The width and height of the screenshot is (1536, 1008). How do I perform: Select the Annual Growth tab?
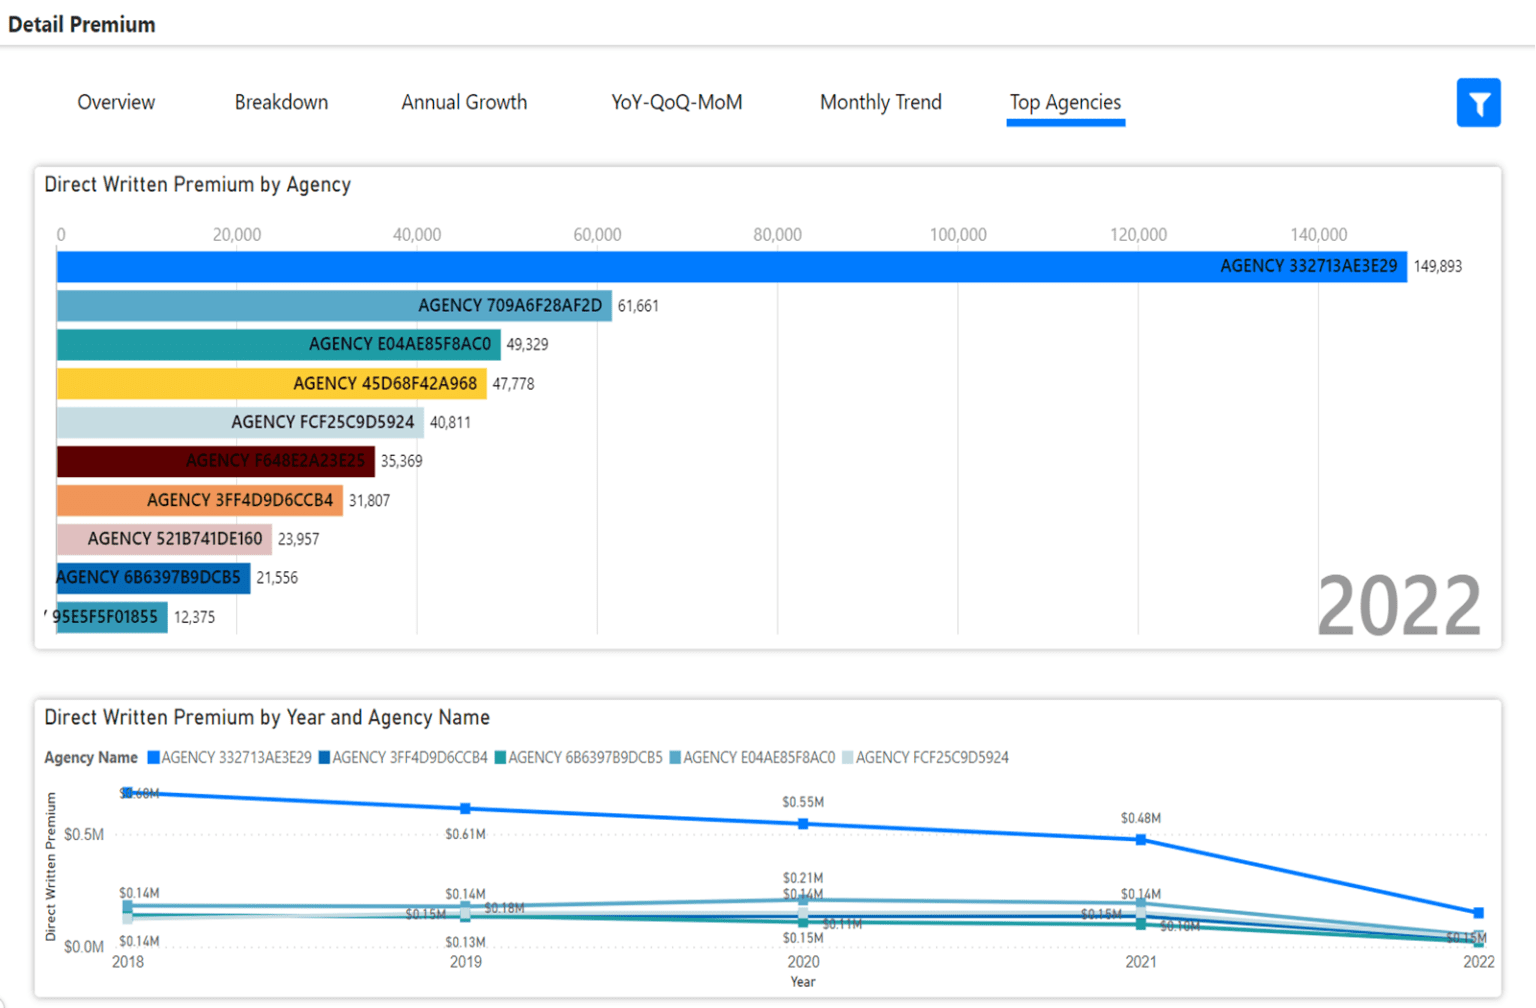464,102
